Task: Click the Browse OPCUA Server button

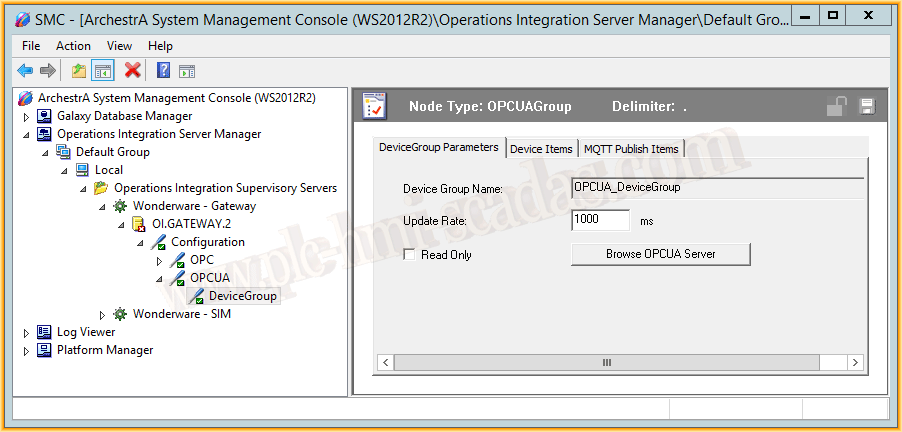Action: coord(660,254)
